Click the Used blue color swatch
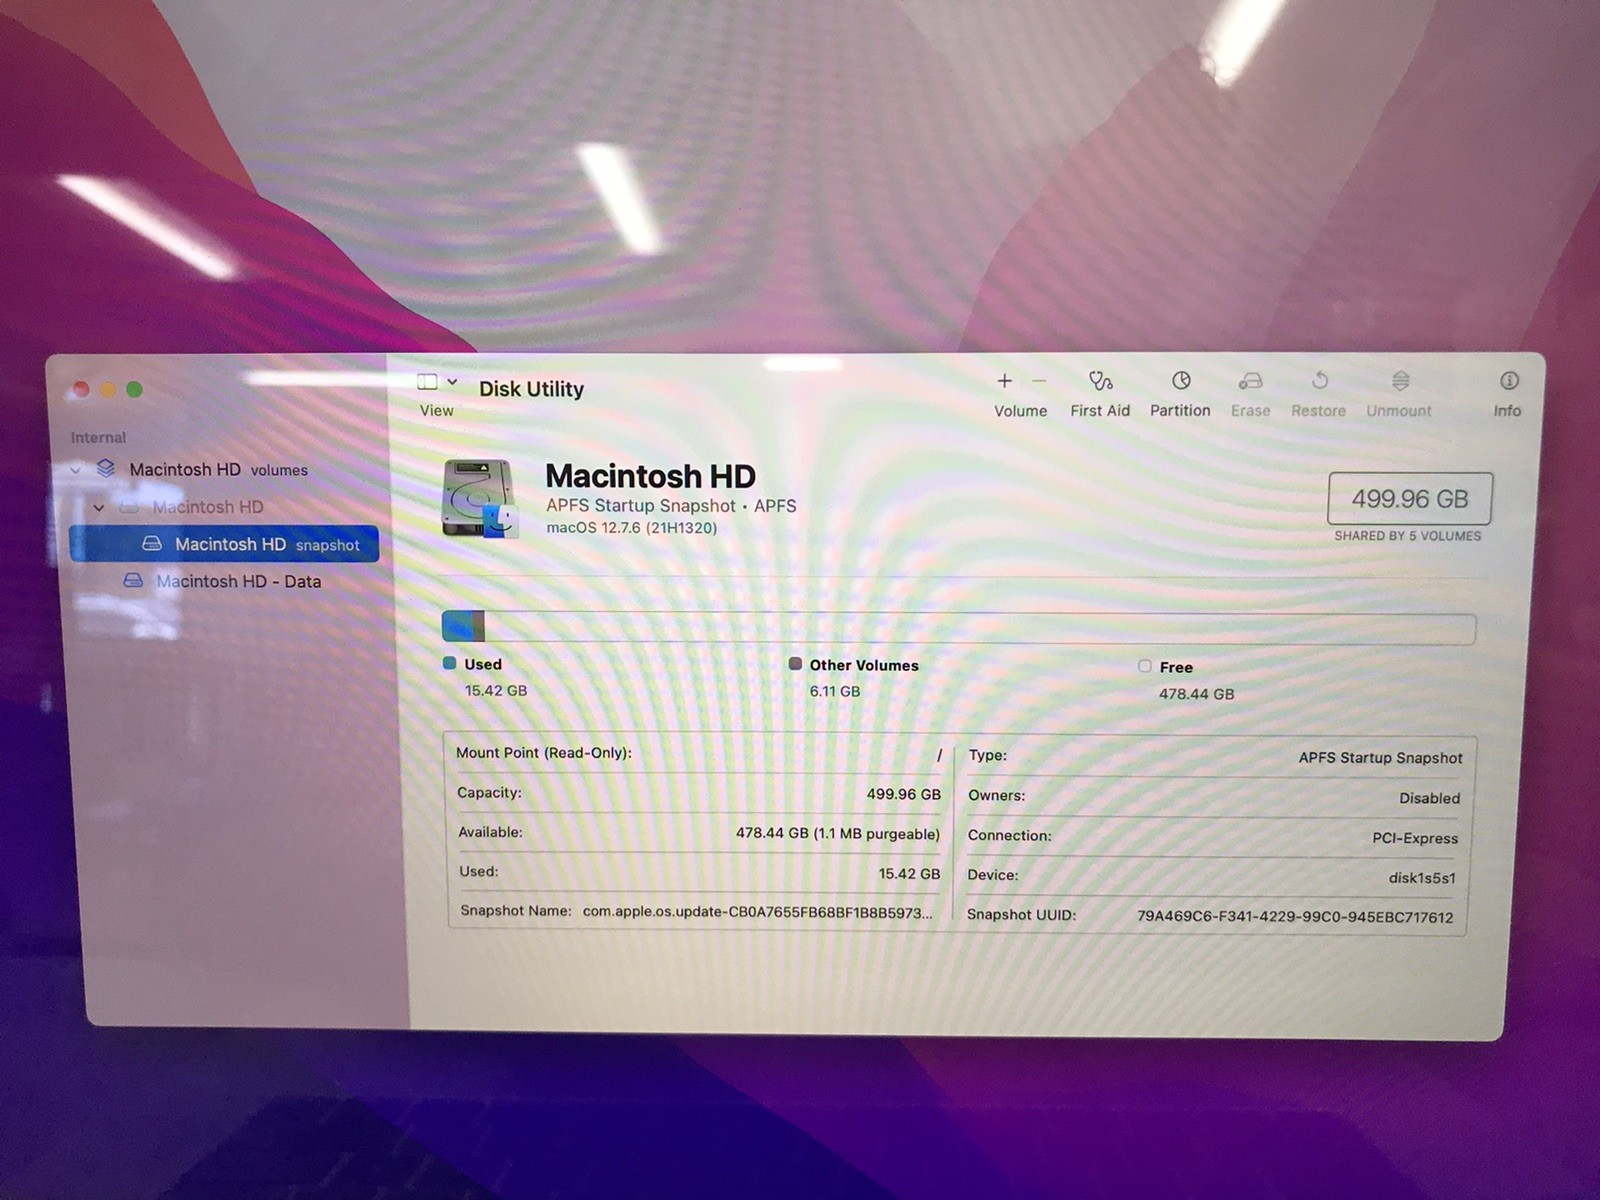Screen dimensions: 1600x1200 [449, 663]
